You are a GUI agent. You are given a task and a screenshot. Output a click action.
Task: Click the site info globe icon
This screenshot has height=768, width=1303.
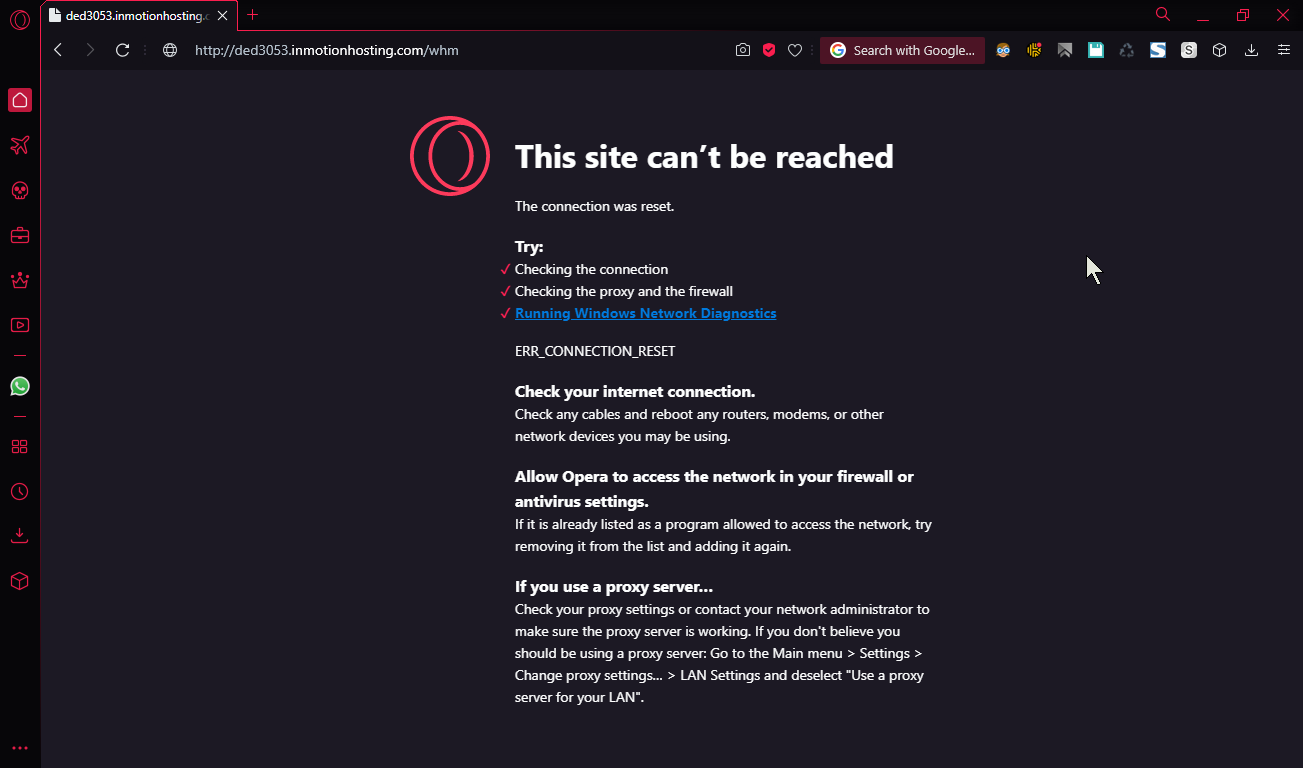tap(170, 50)
